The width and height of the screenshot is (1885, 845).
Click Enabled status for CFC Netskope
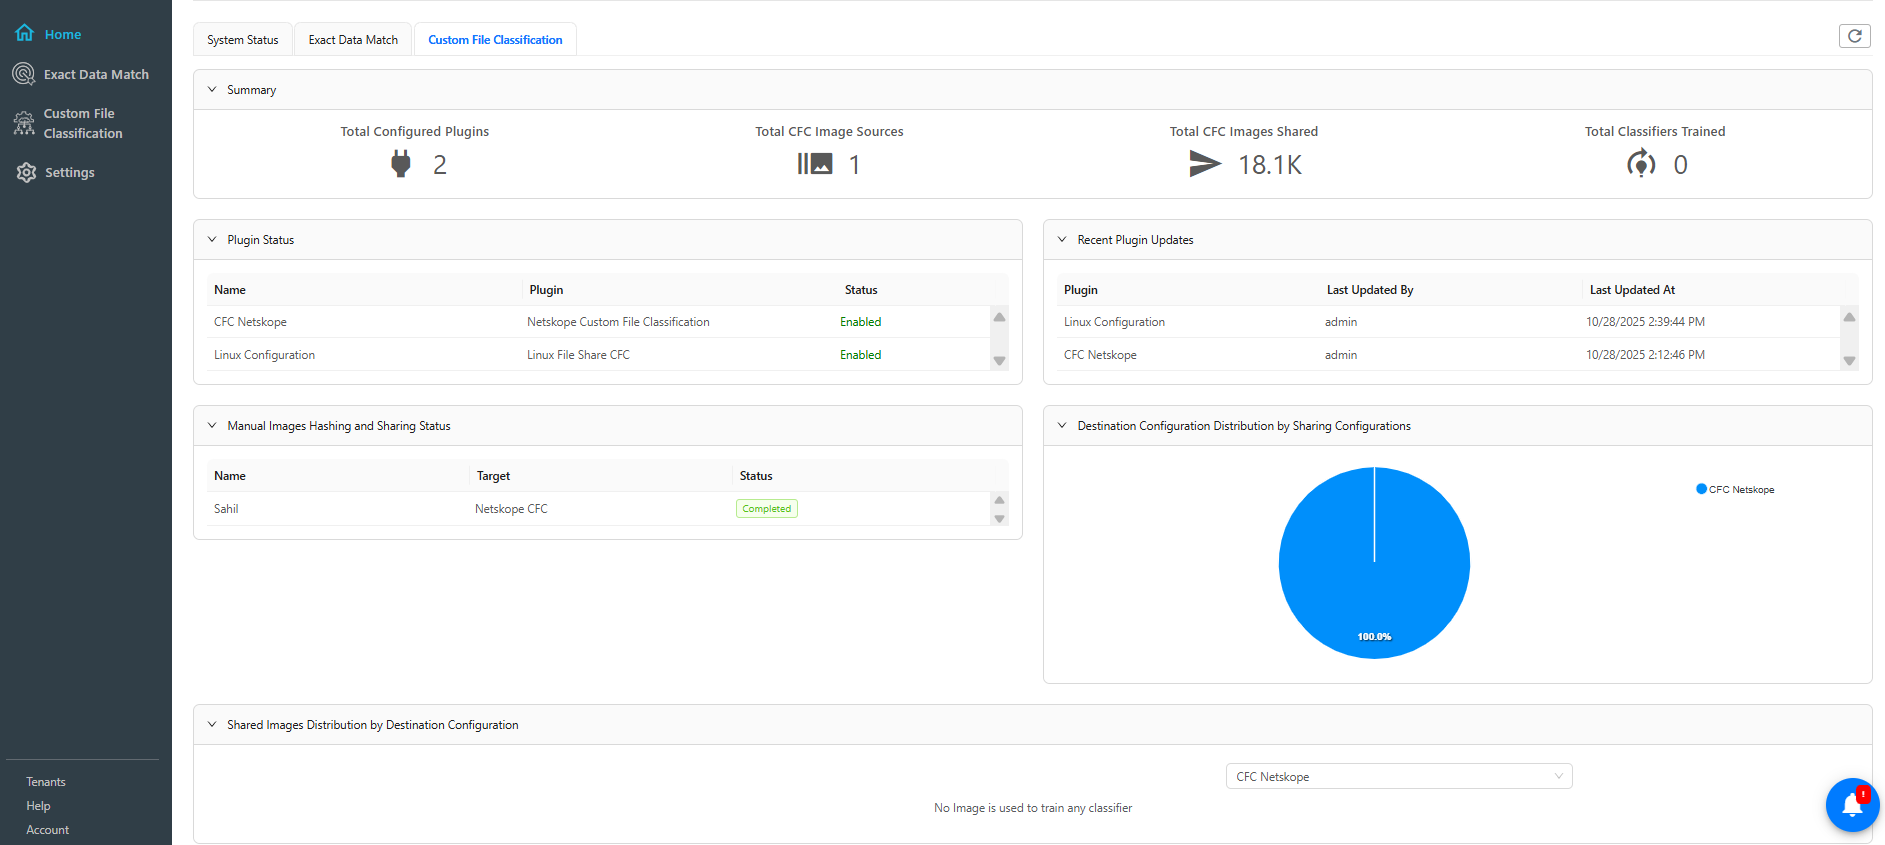860,322
